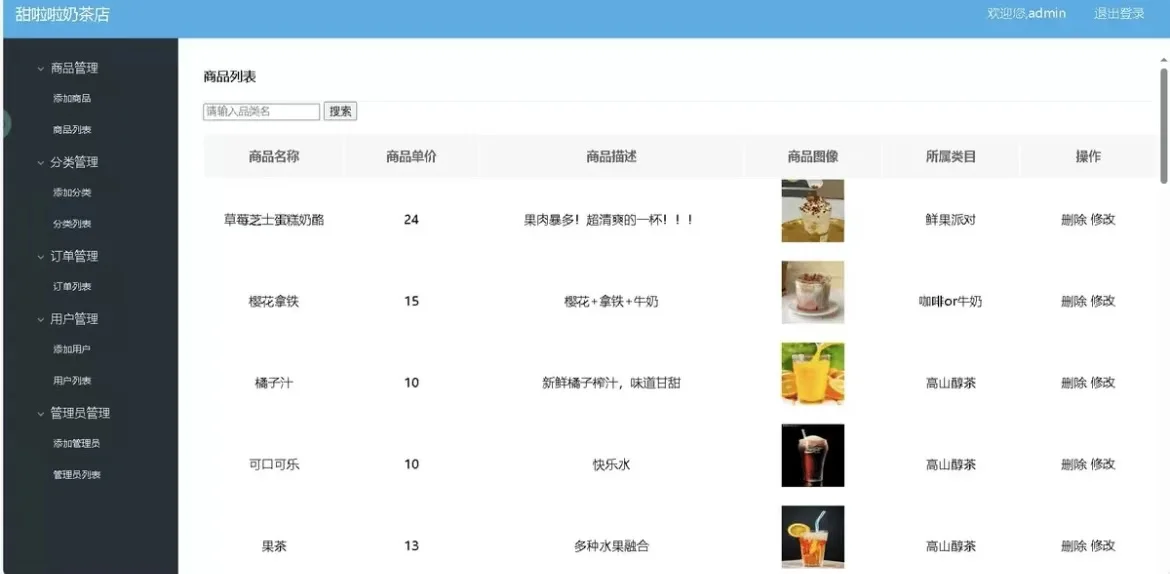Screen dimensions: 1170x574
Task: Select the 樱花拿铁 name cell
Action: [274, 302]
